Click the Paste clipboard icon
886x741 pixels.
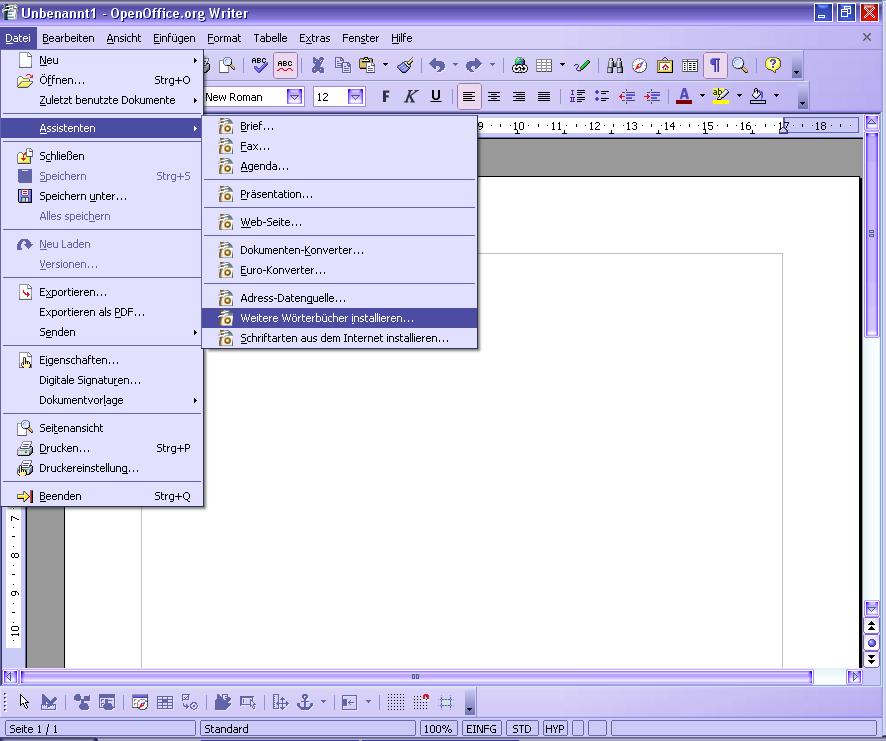[367, 66]
